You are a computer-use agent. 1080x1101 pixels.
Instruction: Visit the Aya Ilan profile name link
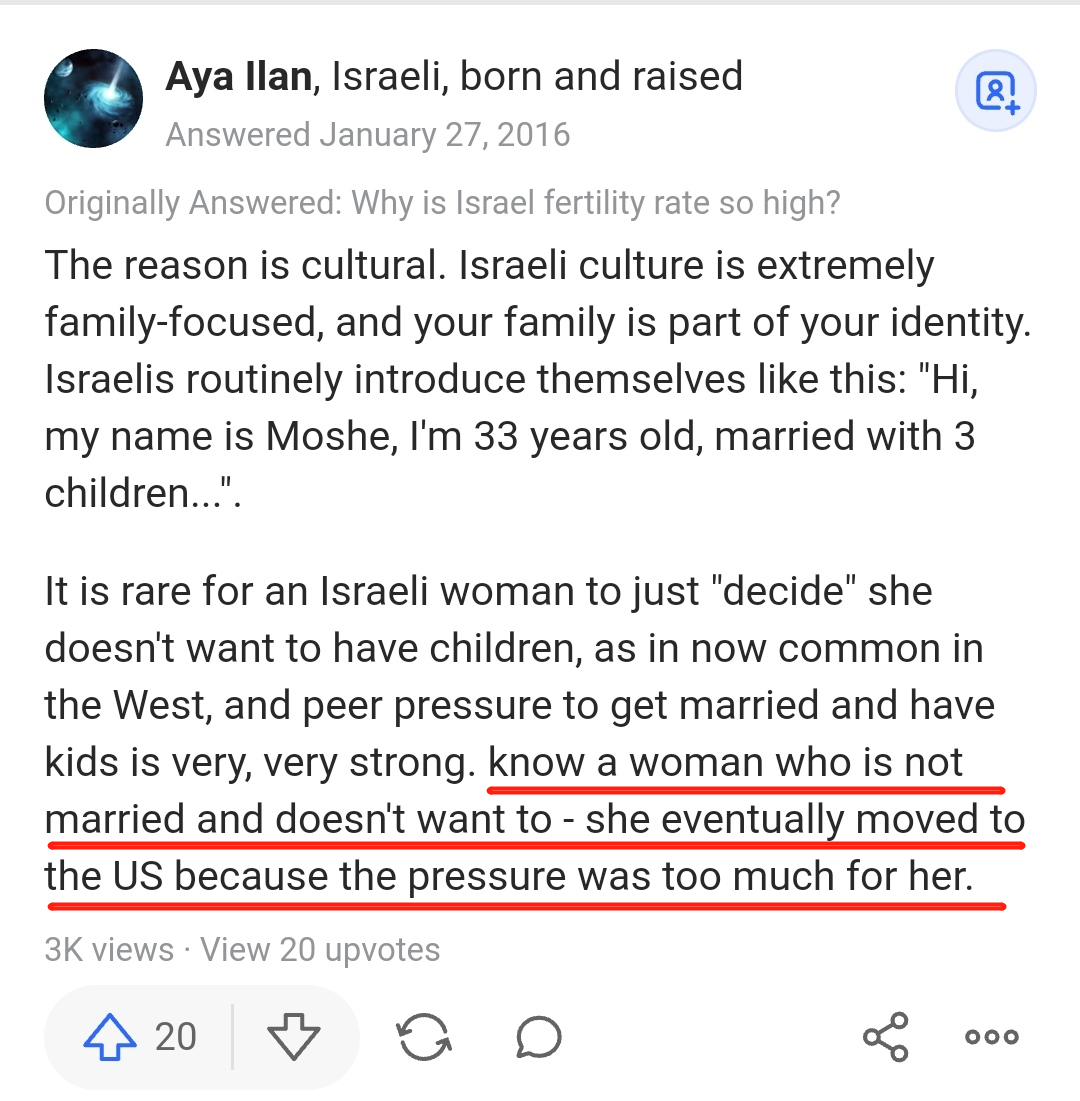(x=238, y=76)
